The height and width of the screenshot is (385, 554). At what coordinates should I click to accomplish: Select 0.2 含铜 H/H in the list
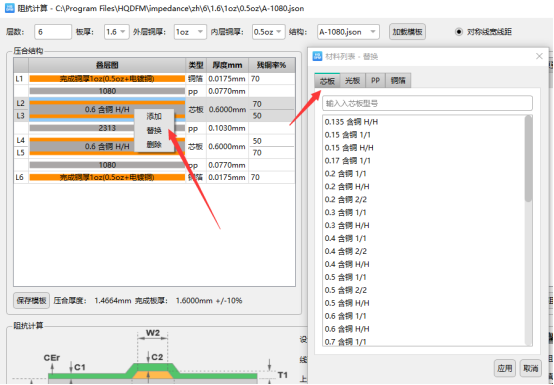click(423, 186)
